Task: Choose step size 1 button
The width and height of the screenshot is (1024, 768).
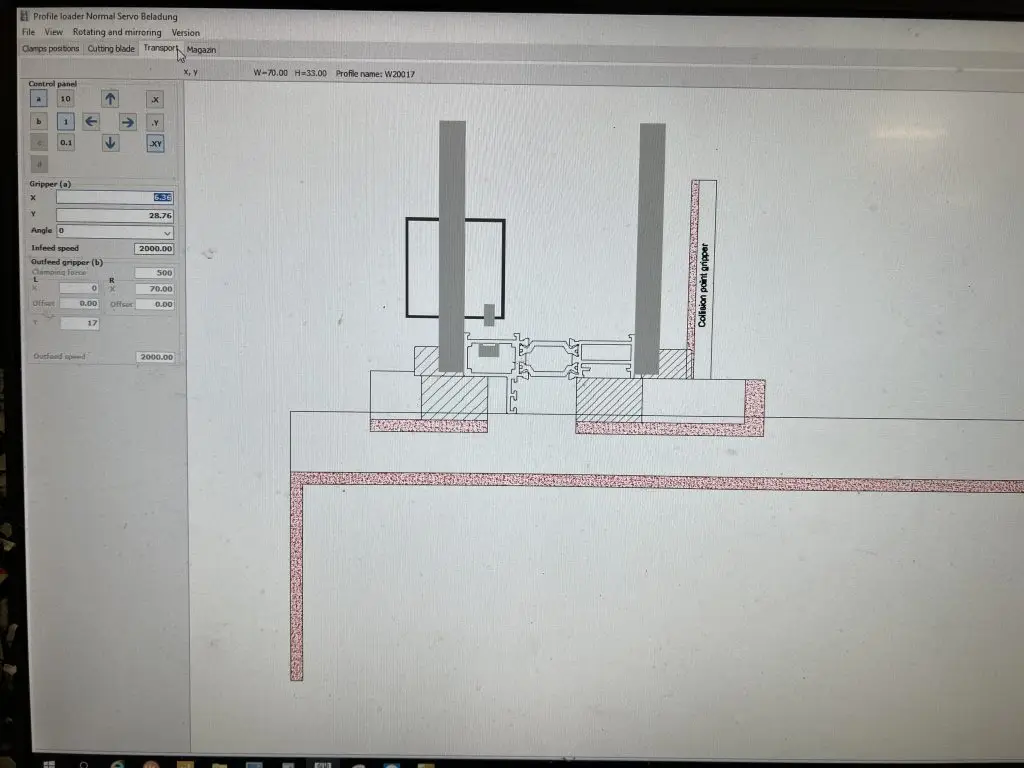Action: pos(65,121)
